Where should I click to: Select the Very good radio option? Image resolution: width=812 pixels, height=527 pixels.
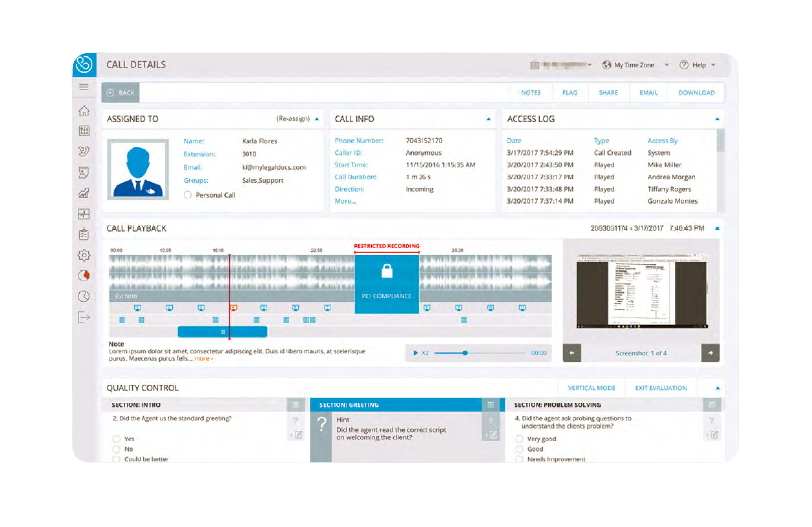point(519,438)
